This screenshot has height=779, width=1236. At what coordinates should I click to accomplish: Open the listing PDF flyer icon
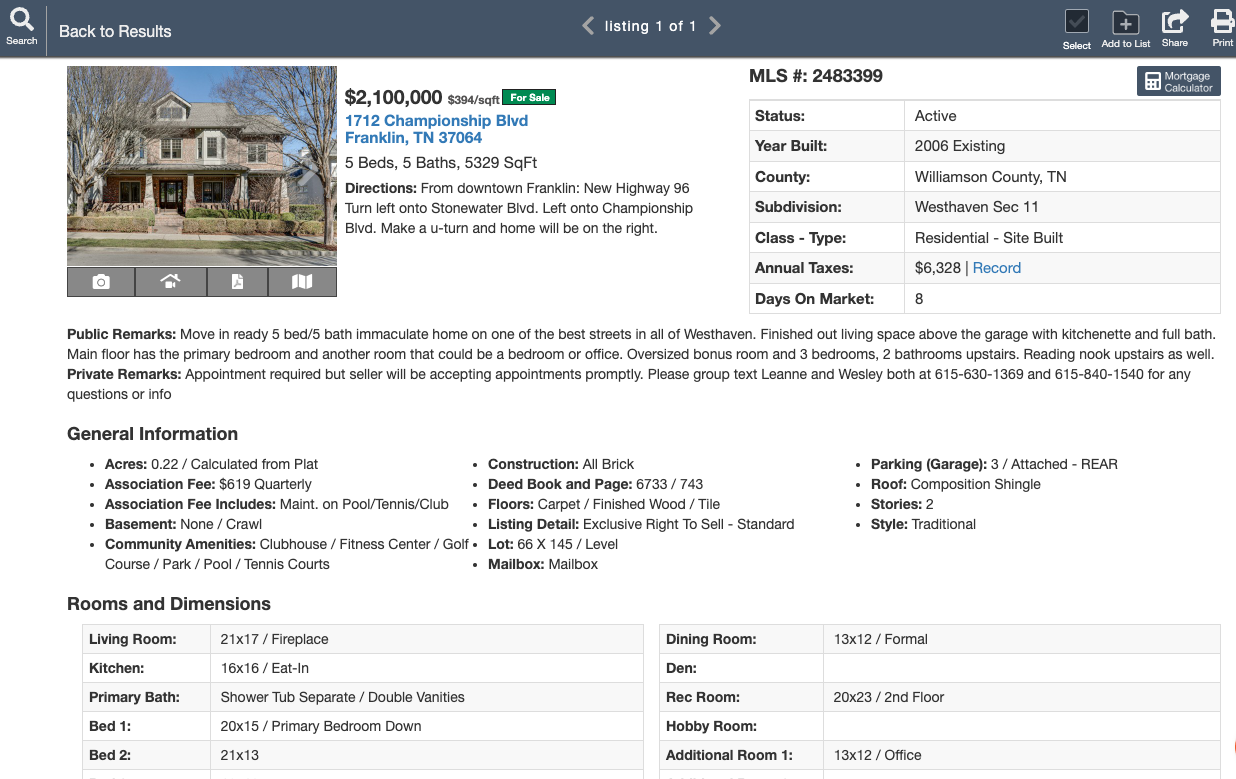tap(237, 282)
